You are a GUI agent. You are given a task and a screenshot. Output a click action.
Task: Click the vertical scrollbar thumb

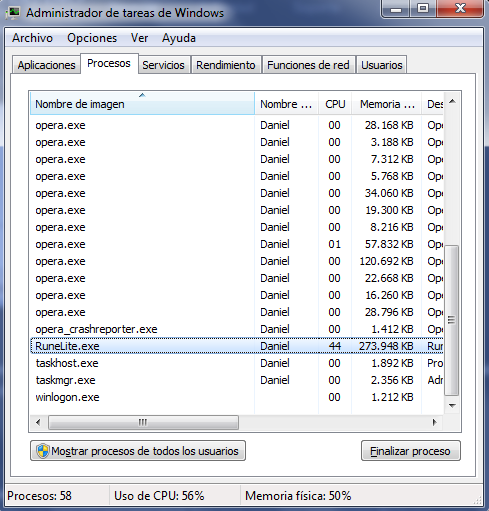pyautogui.click(x=452, y=320)
